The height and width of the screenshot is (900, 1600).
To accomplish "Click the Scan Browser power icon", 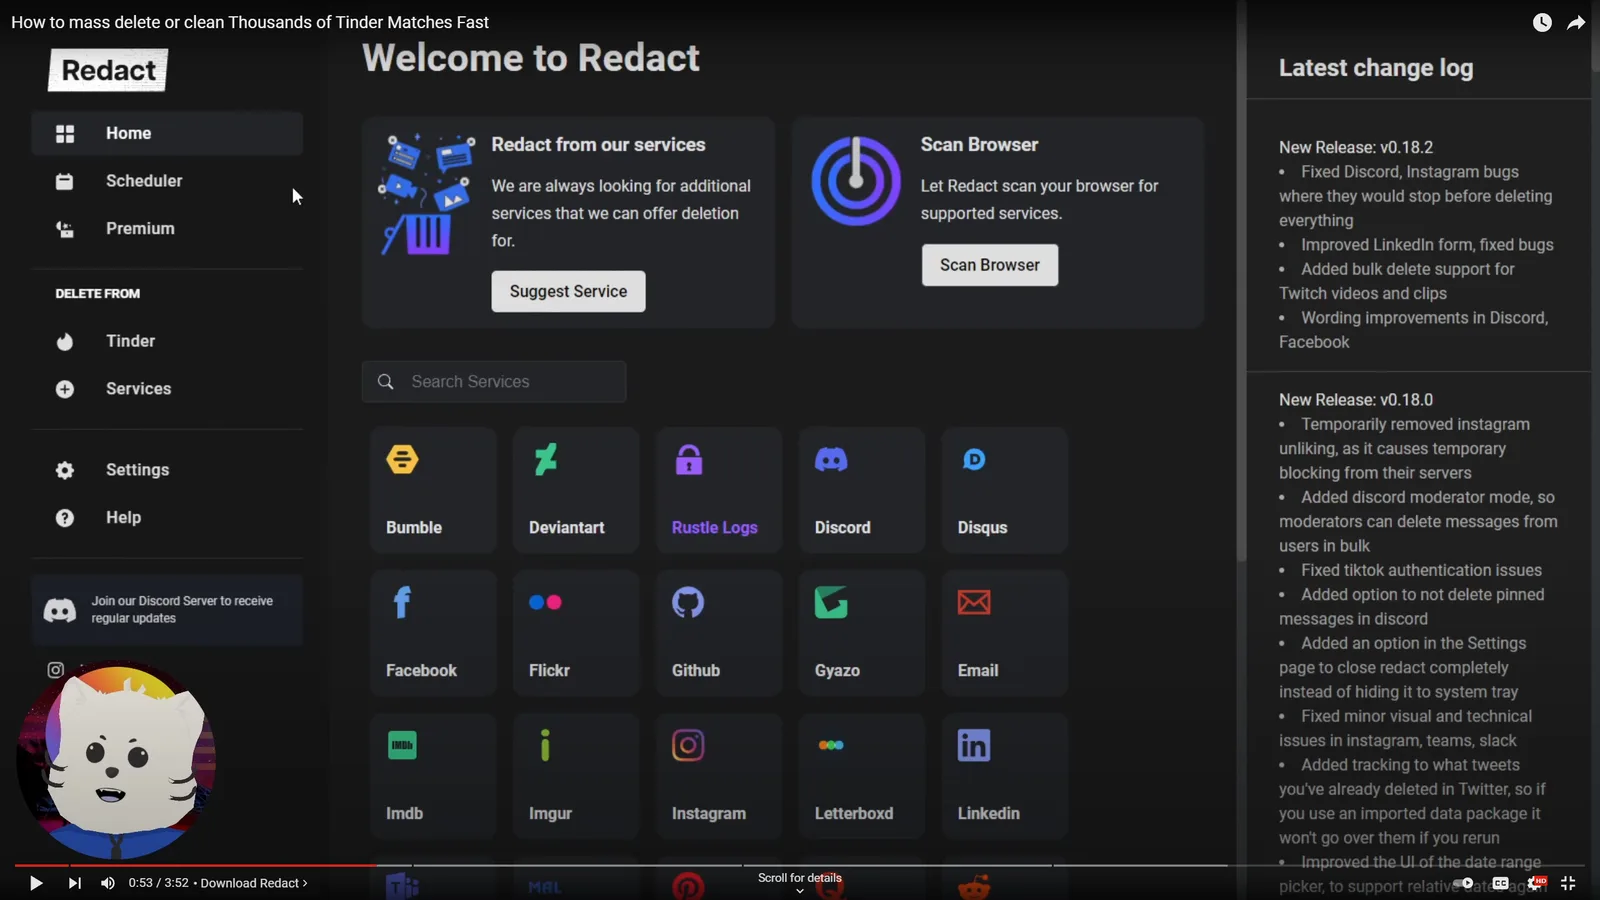I will (x=856, y=181).
